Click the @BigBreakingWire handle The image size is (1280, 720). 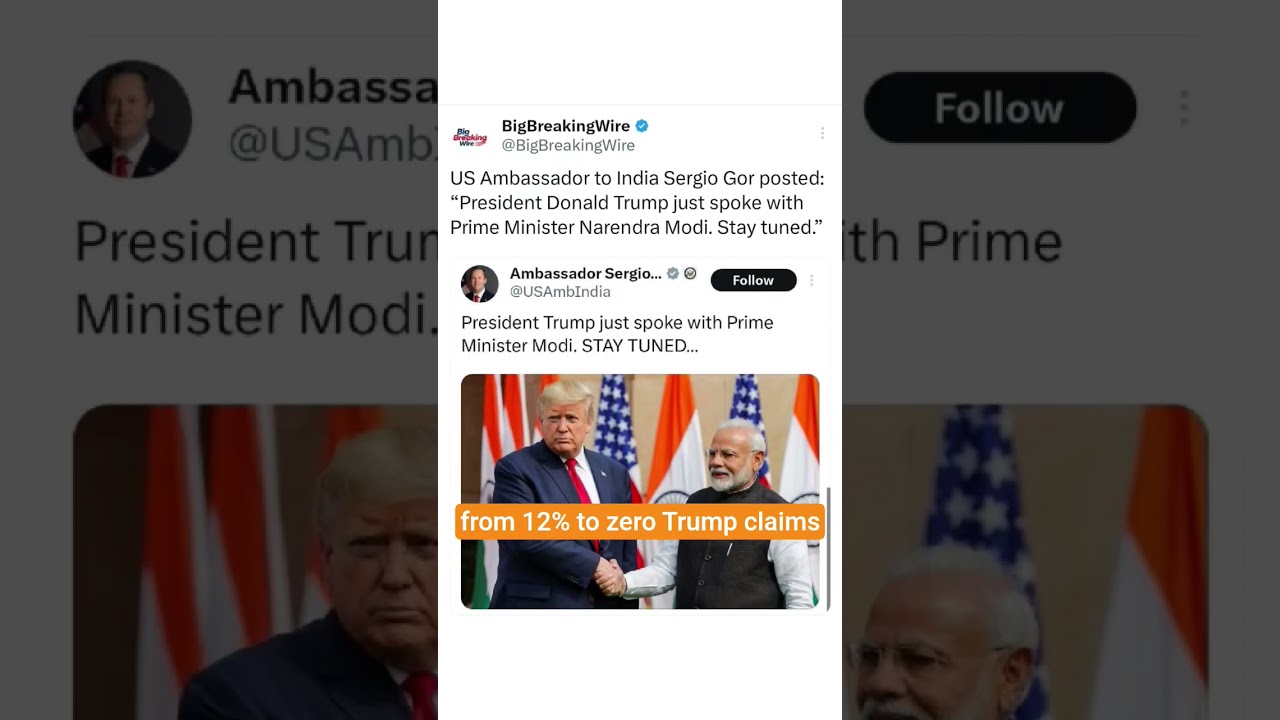coord(568,145)
